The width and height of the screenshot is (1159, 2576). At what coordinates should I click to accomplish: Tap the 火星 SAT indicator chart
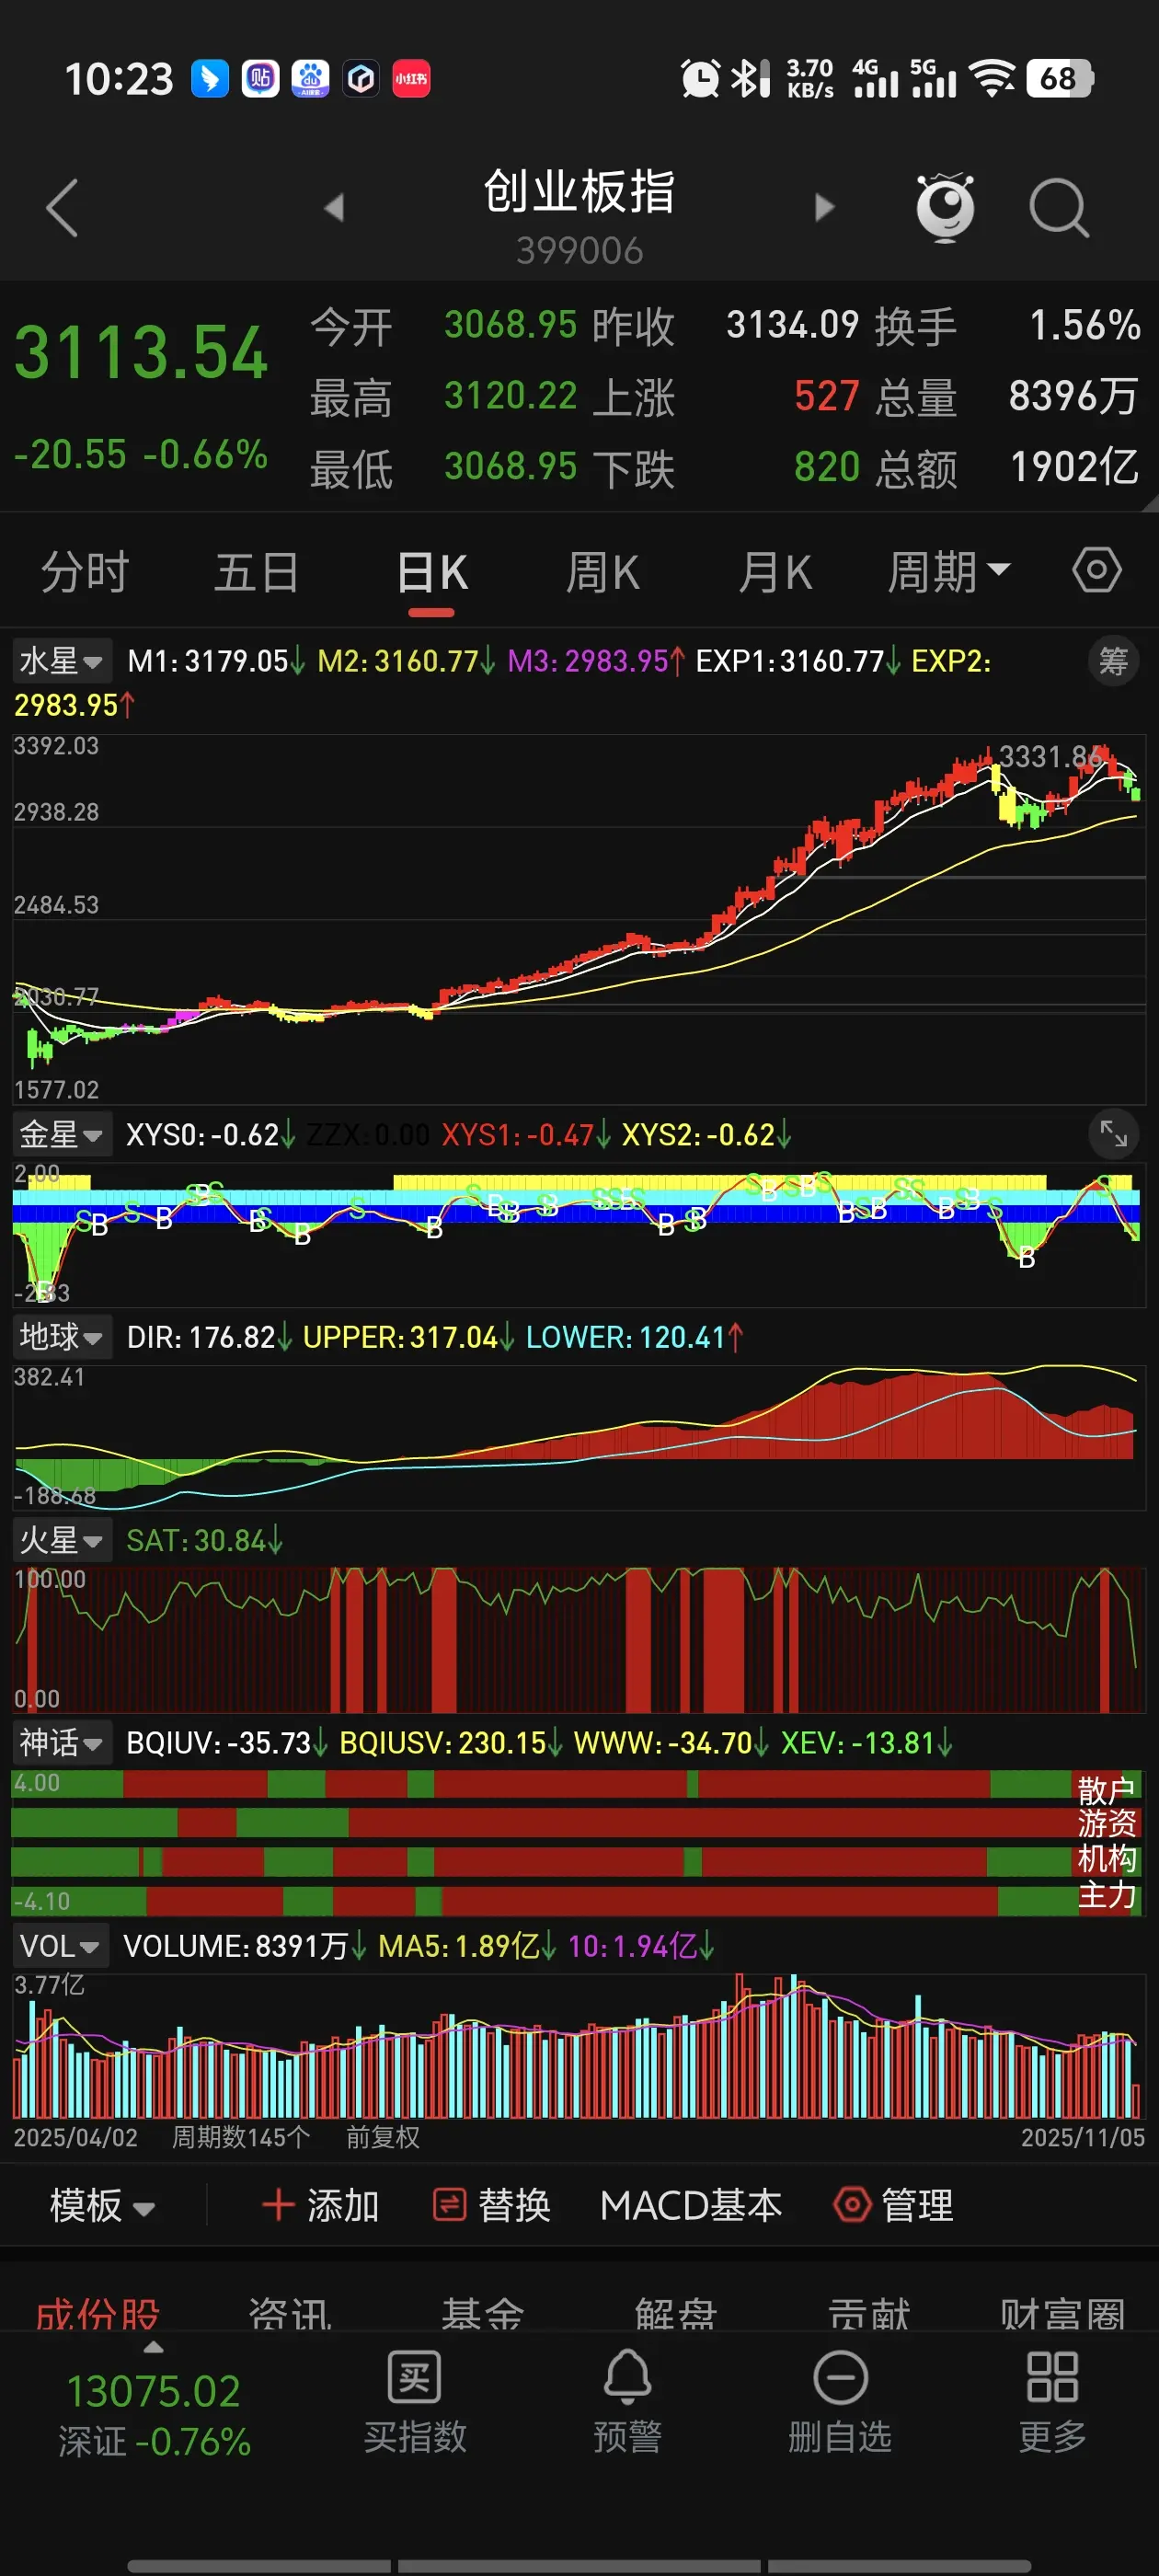pos(579,1640)
